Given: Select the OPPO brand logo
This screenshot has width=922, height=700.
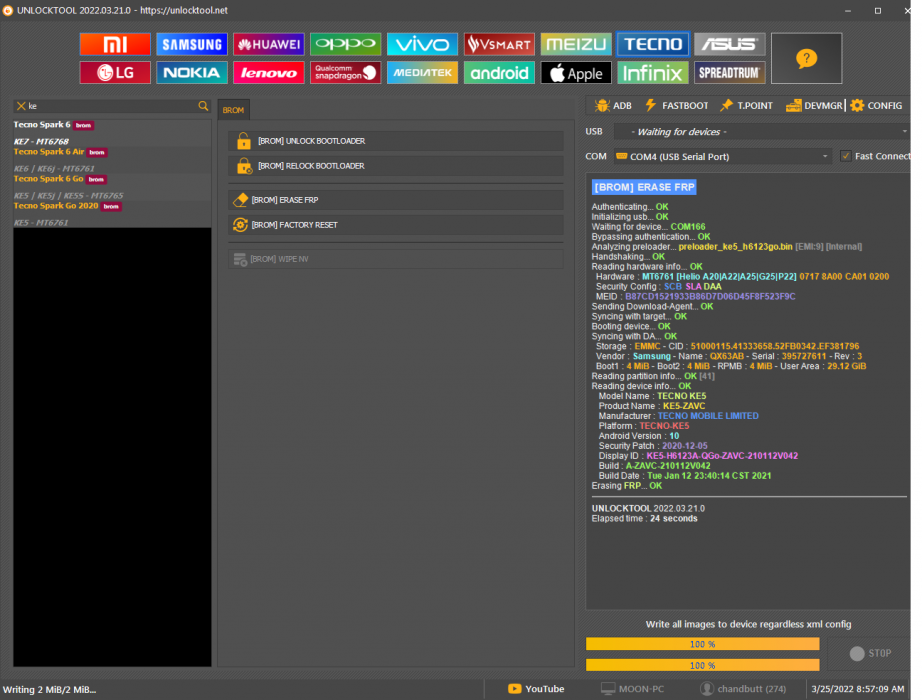Looking at the screenshot, I should (346, 44).
